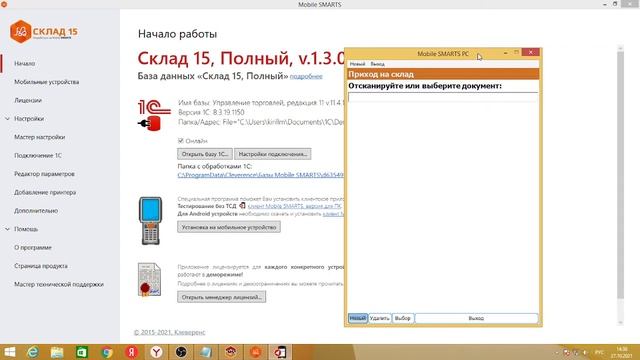Open О программе in the sidebar
Viewport: 640px width, 360px height.
[x=33, y=248]
